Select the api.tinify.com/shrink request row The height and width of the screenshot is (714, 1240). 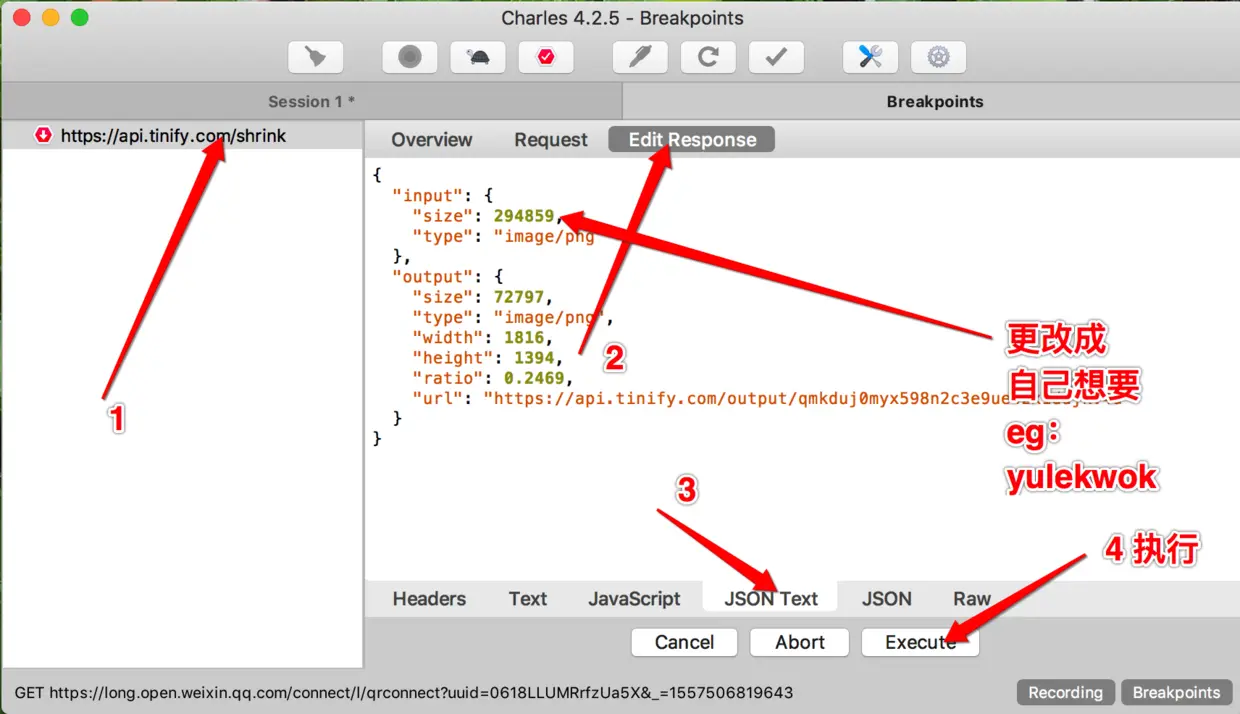coord(182,135)
